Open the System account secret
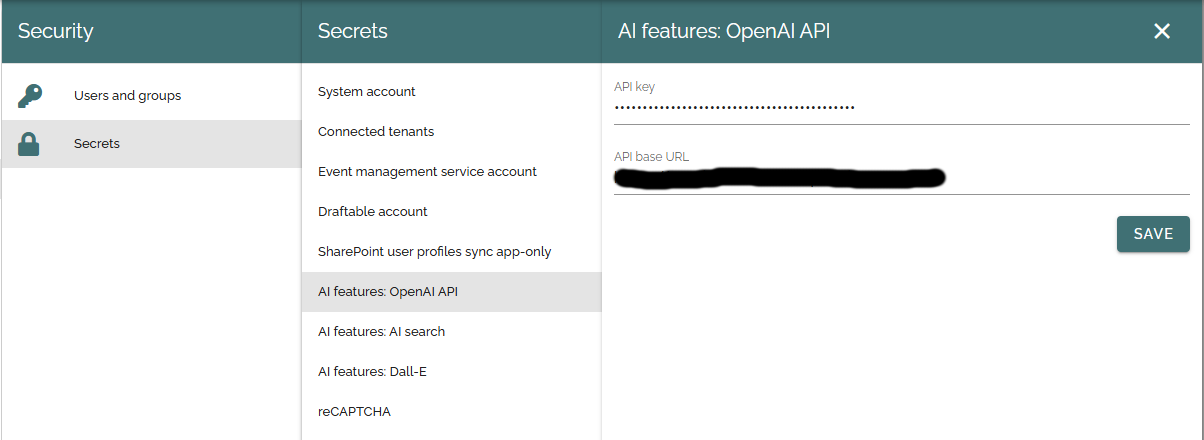The width and height of the screenshot is (1204, 440). point(452,92)
